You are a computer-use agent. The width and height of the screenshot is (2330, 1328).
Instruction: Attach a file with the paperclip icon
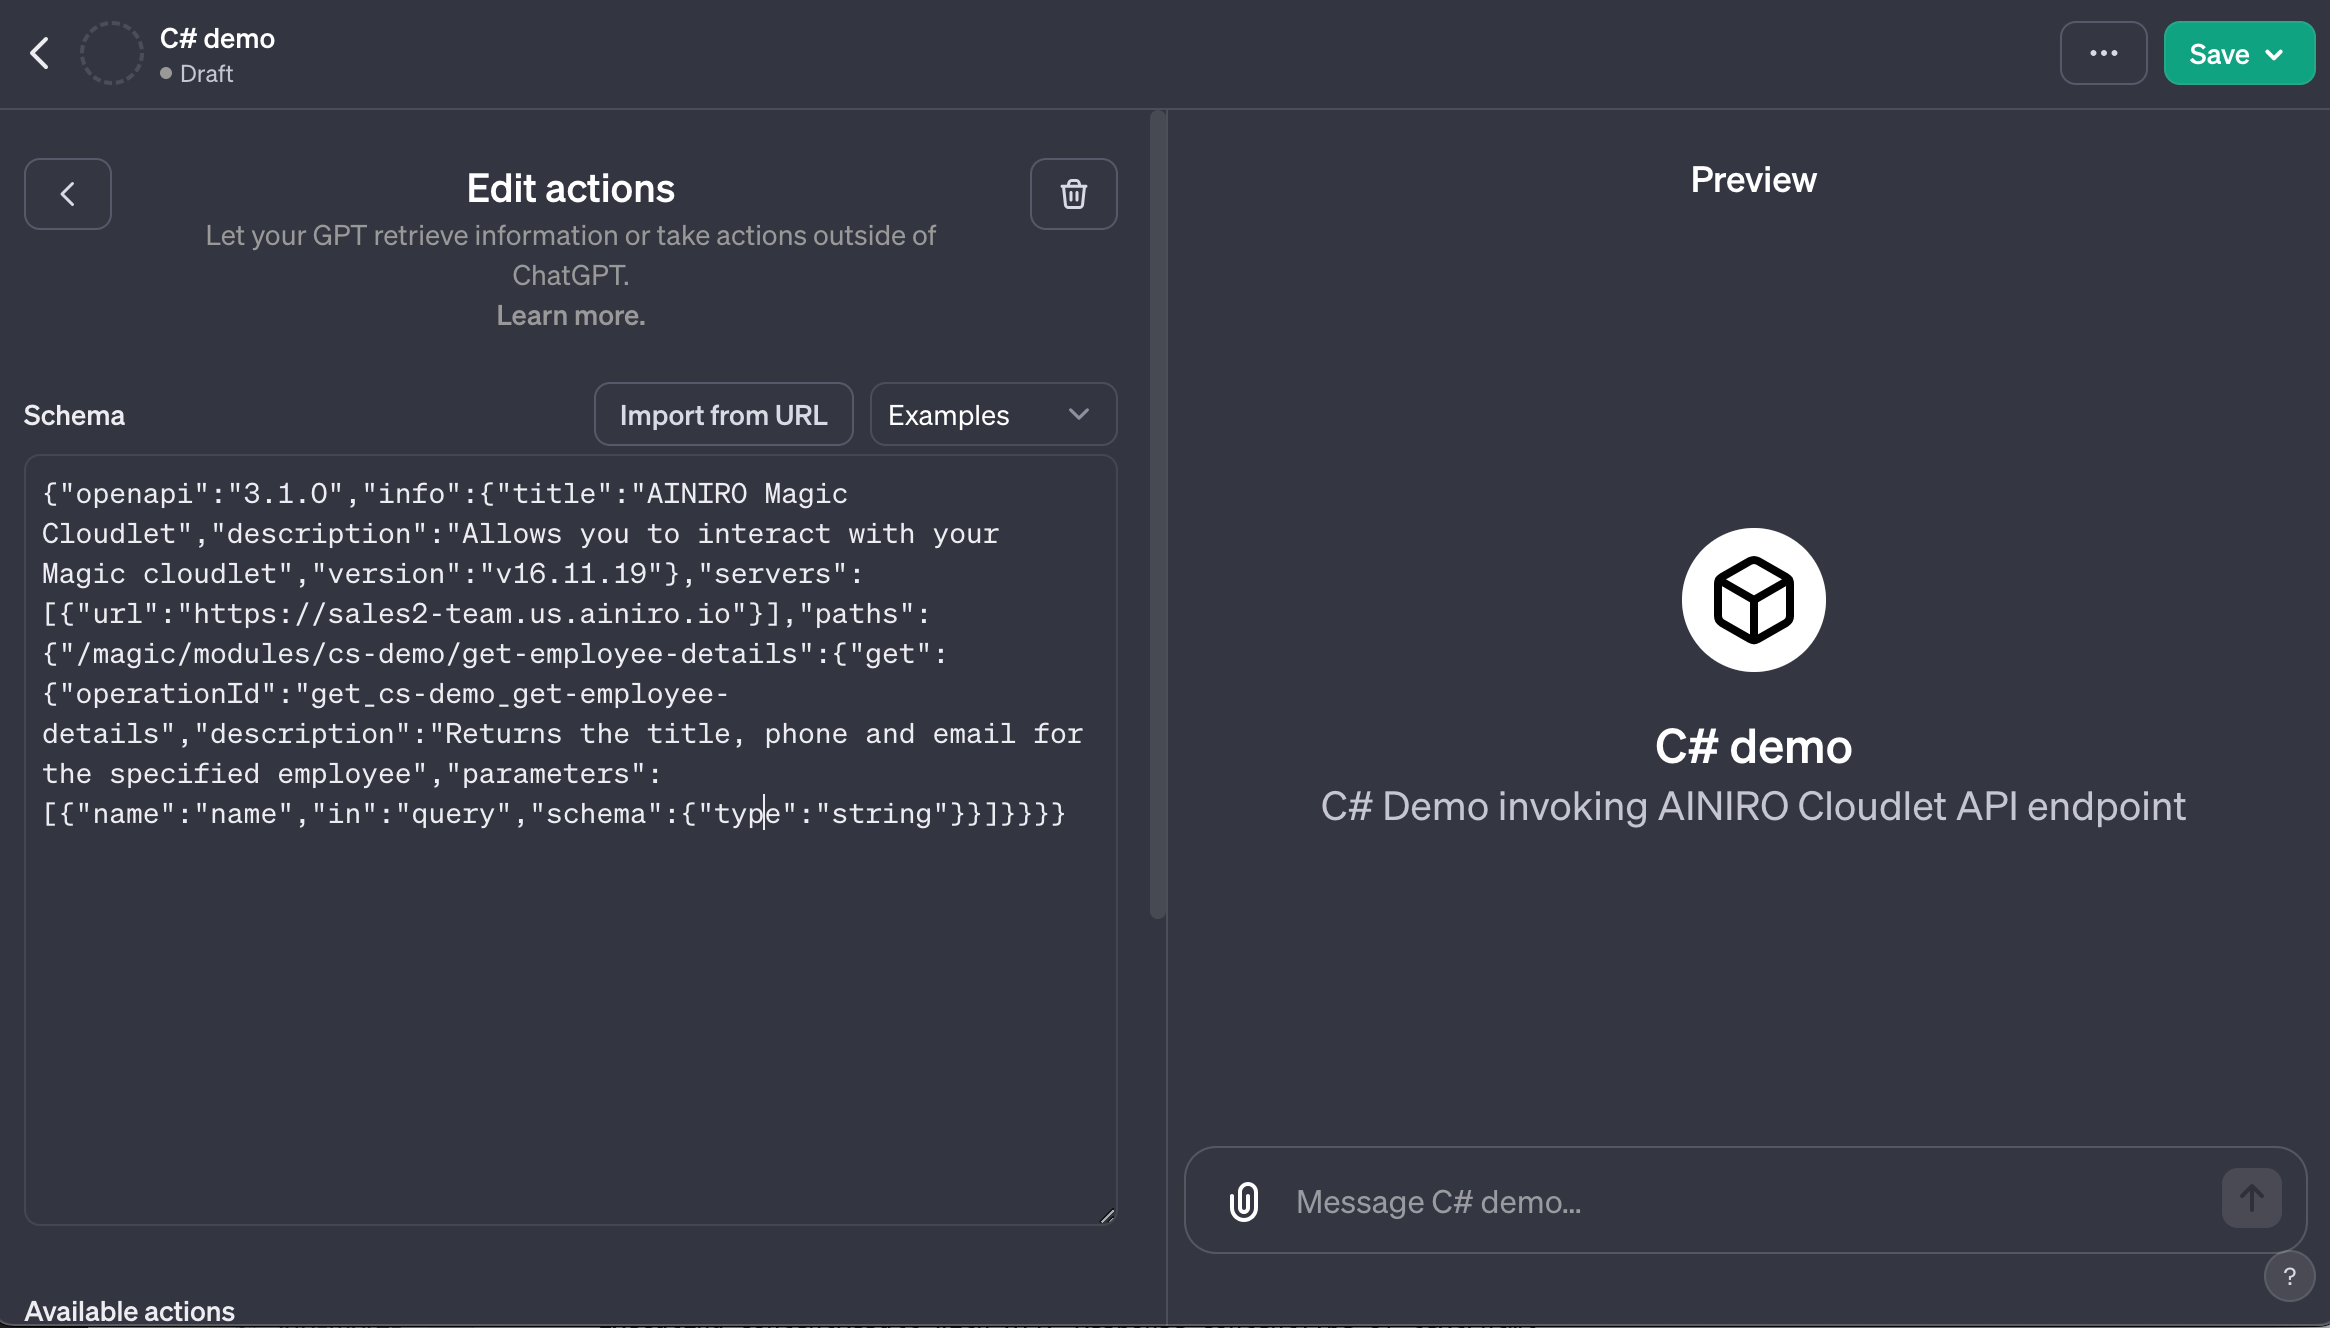1244,1201
